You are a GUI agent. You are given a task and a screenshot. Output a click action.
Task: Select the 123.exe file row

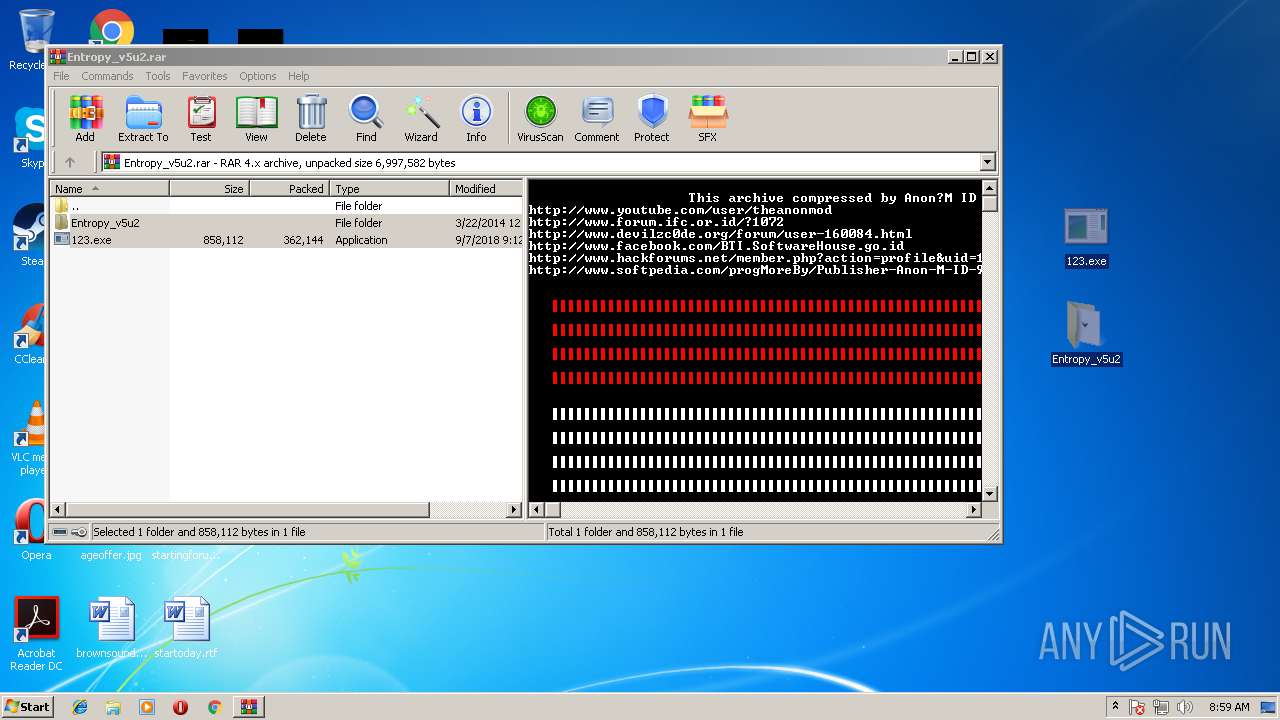[287, 240]
